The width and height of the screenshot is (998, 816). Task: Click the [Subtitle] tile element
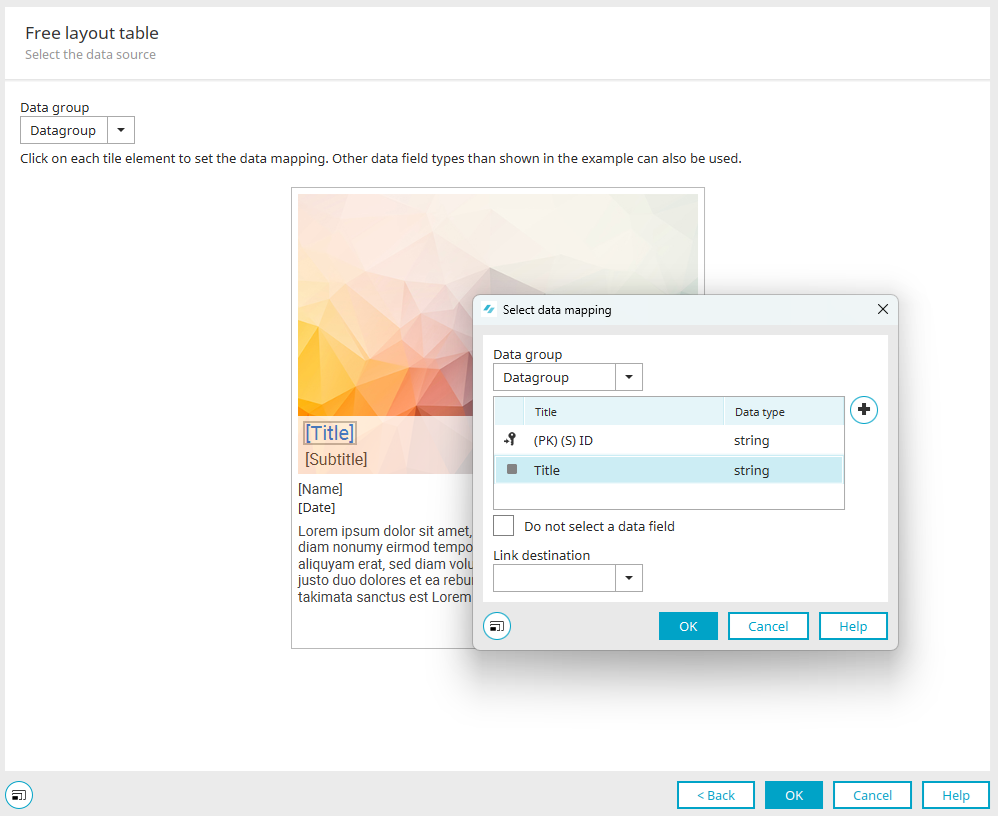(336, 460)
